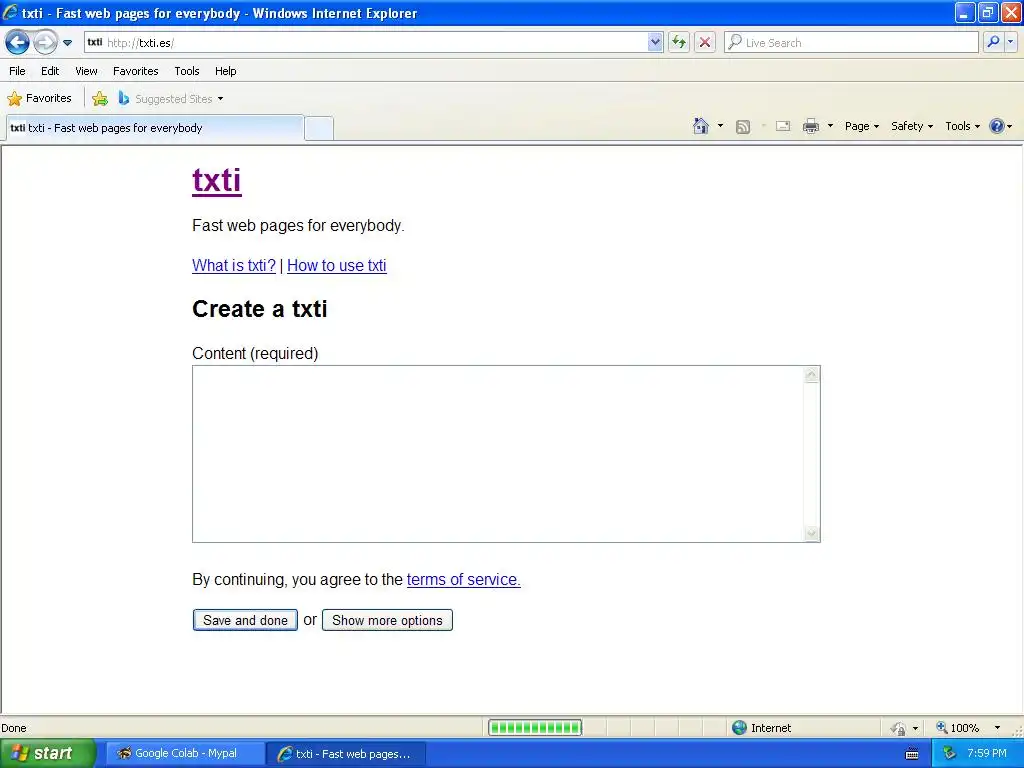Click the system tray network icon

950,754
